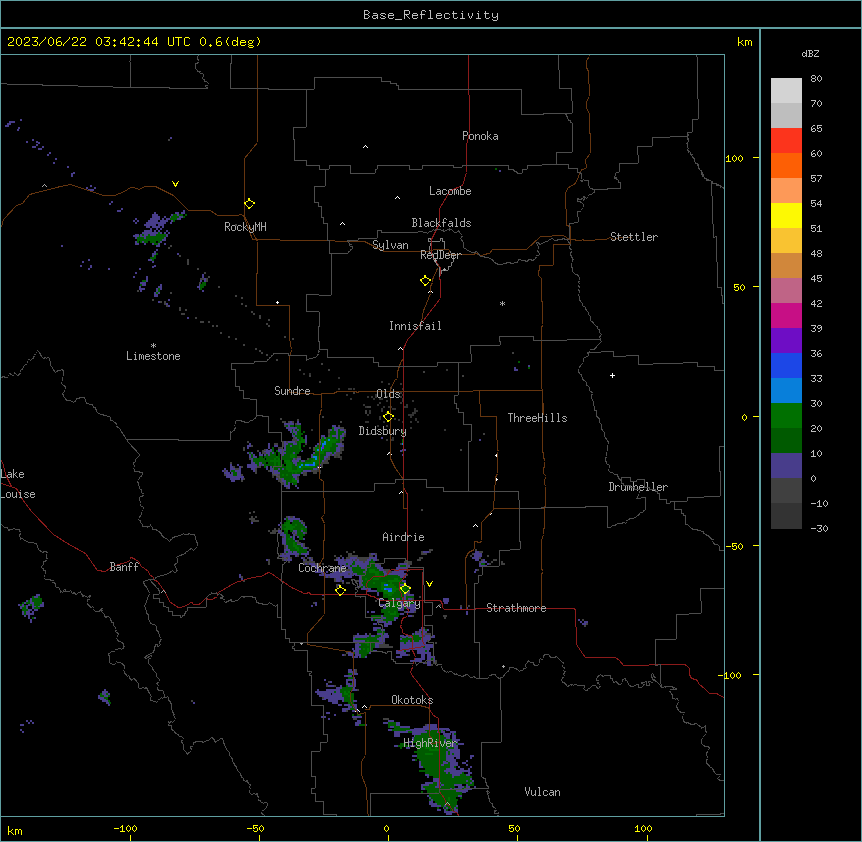The image size is (862, 842).
Task: Select the ThreeHills label
Action: pyautogui.click(x=537, y=418)
